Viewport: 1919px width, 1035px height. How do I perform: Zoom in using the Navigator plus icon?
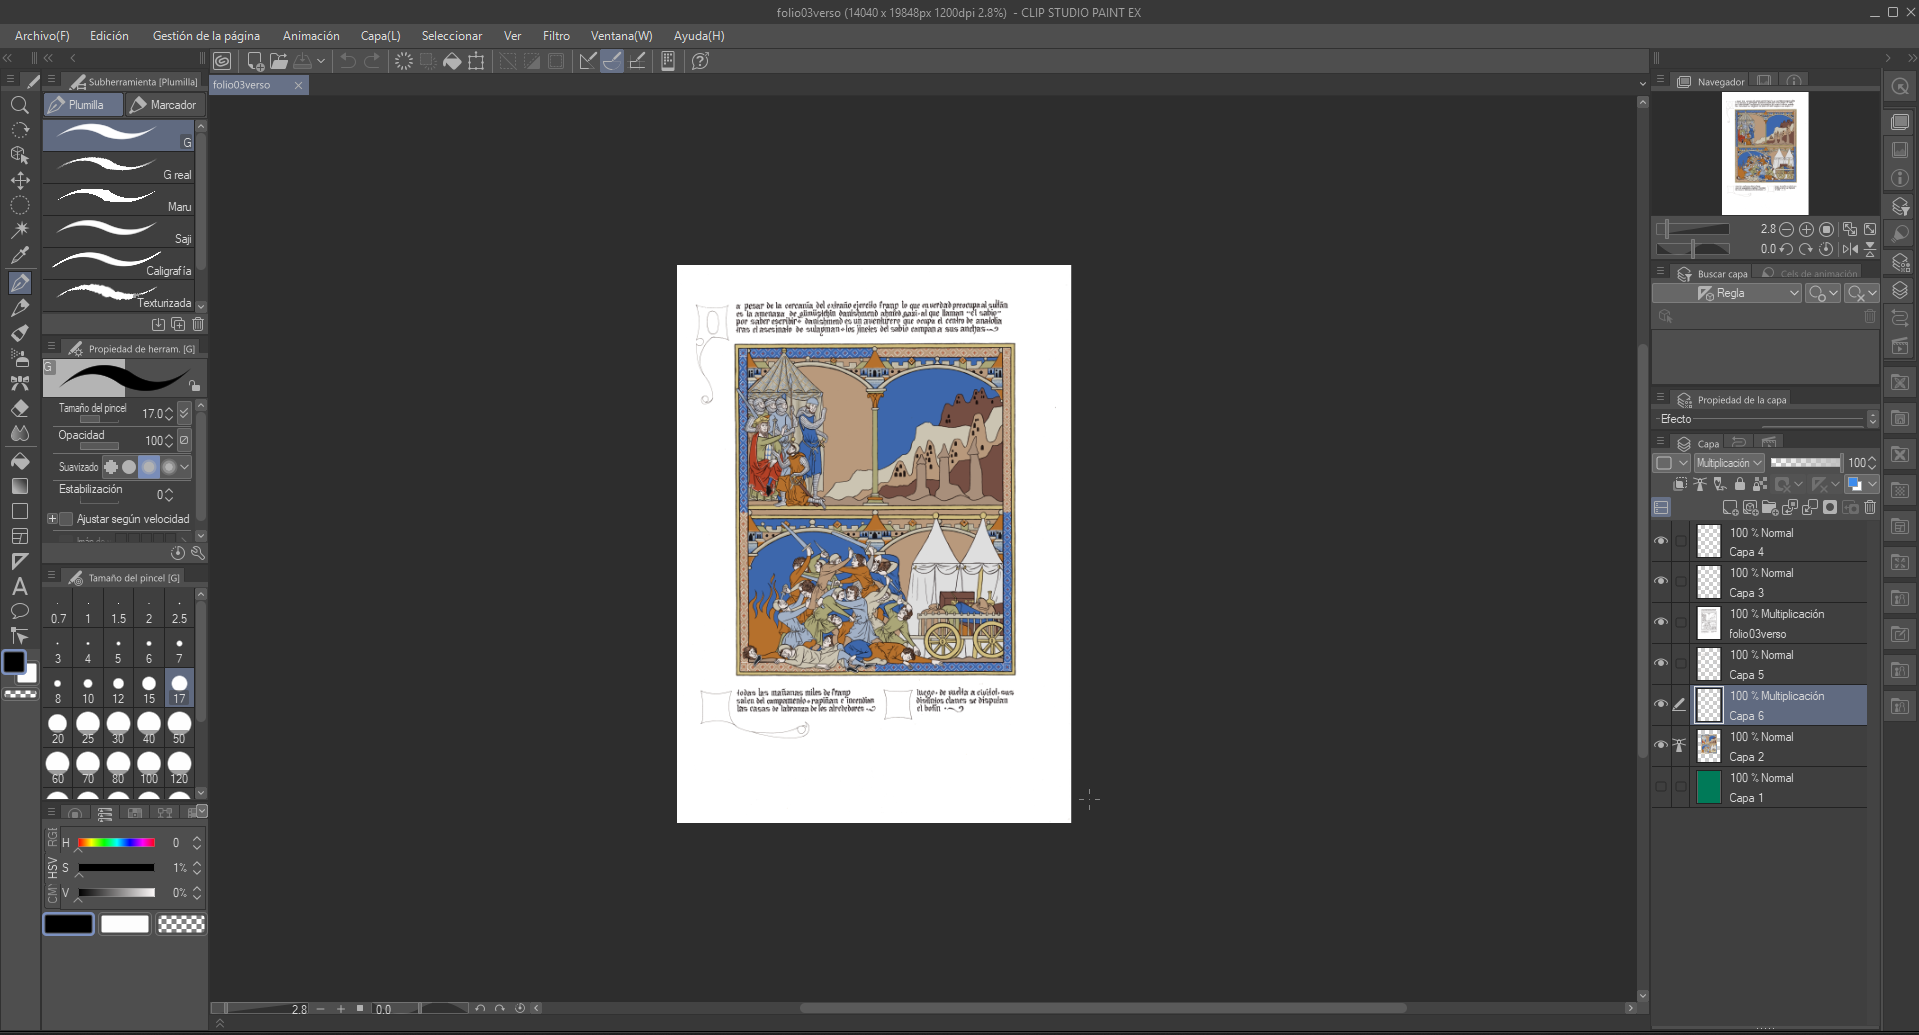coord(1806,229)
